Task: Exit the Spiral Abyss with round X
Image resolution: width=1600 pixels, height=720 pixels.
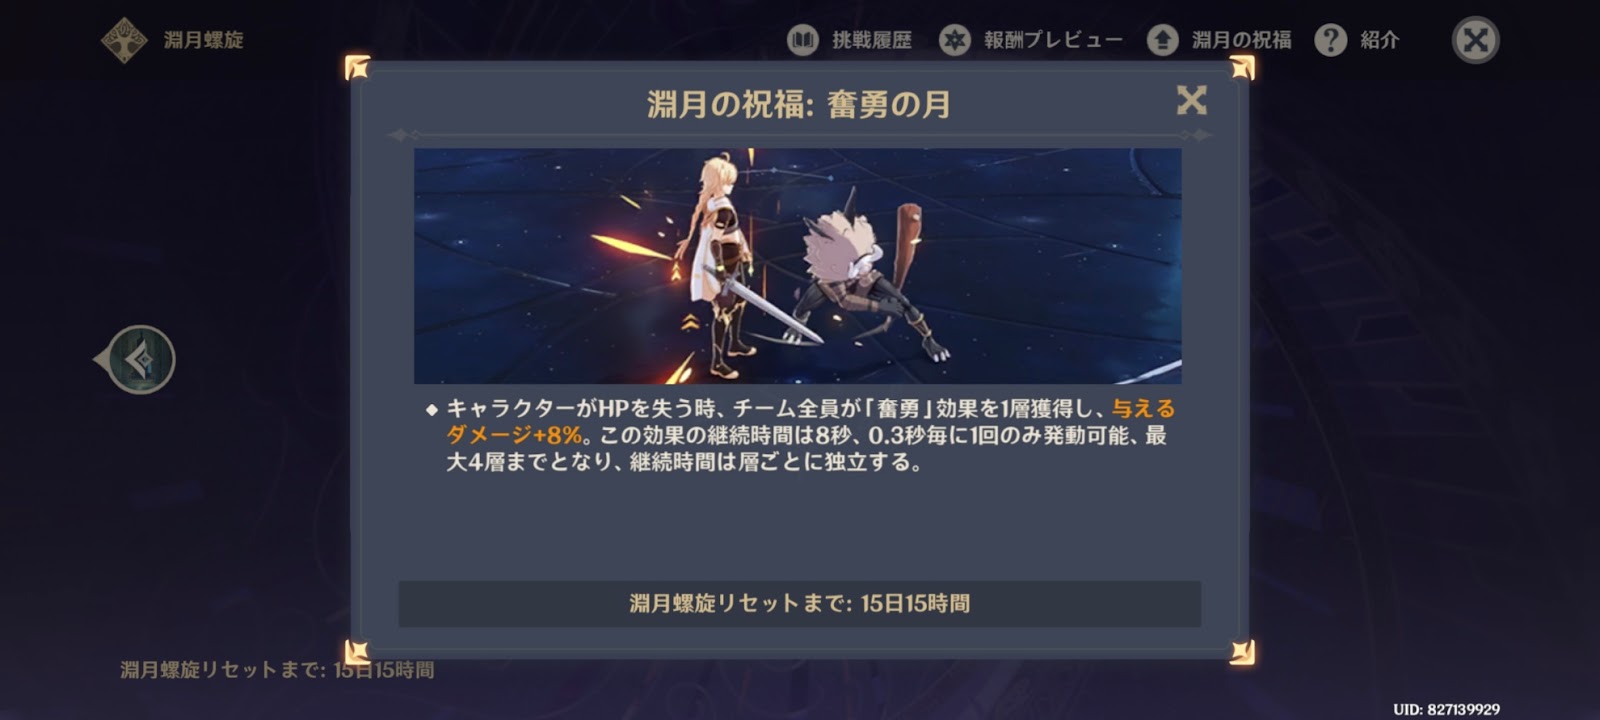Action: coord(1475,40)
